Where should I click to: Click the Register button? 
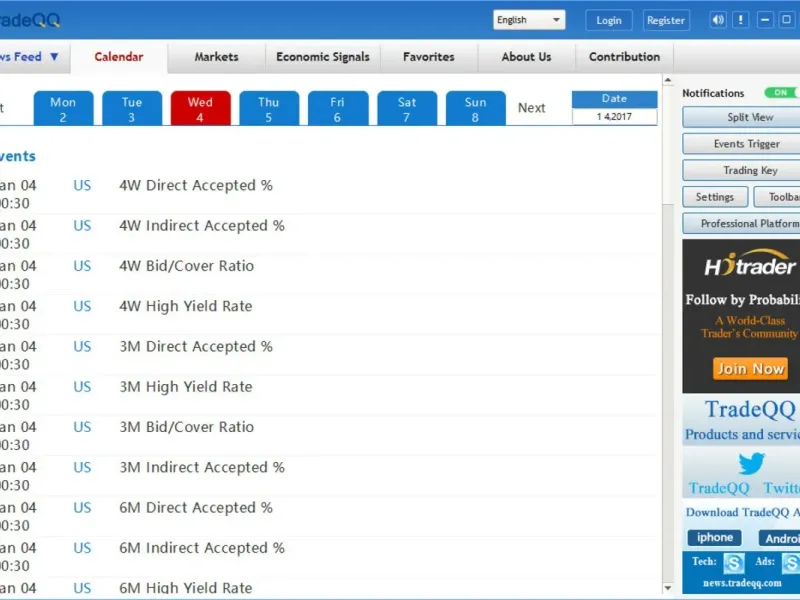(x=666, y=20)
